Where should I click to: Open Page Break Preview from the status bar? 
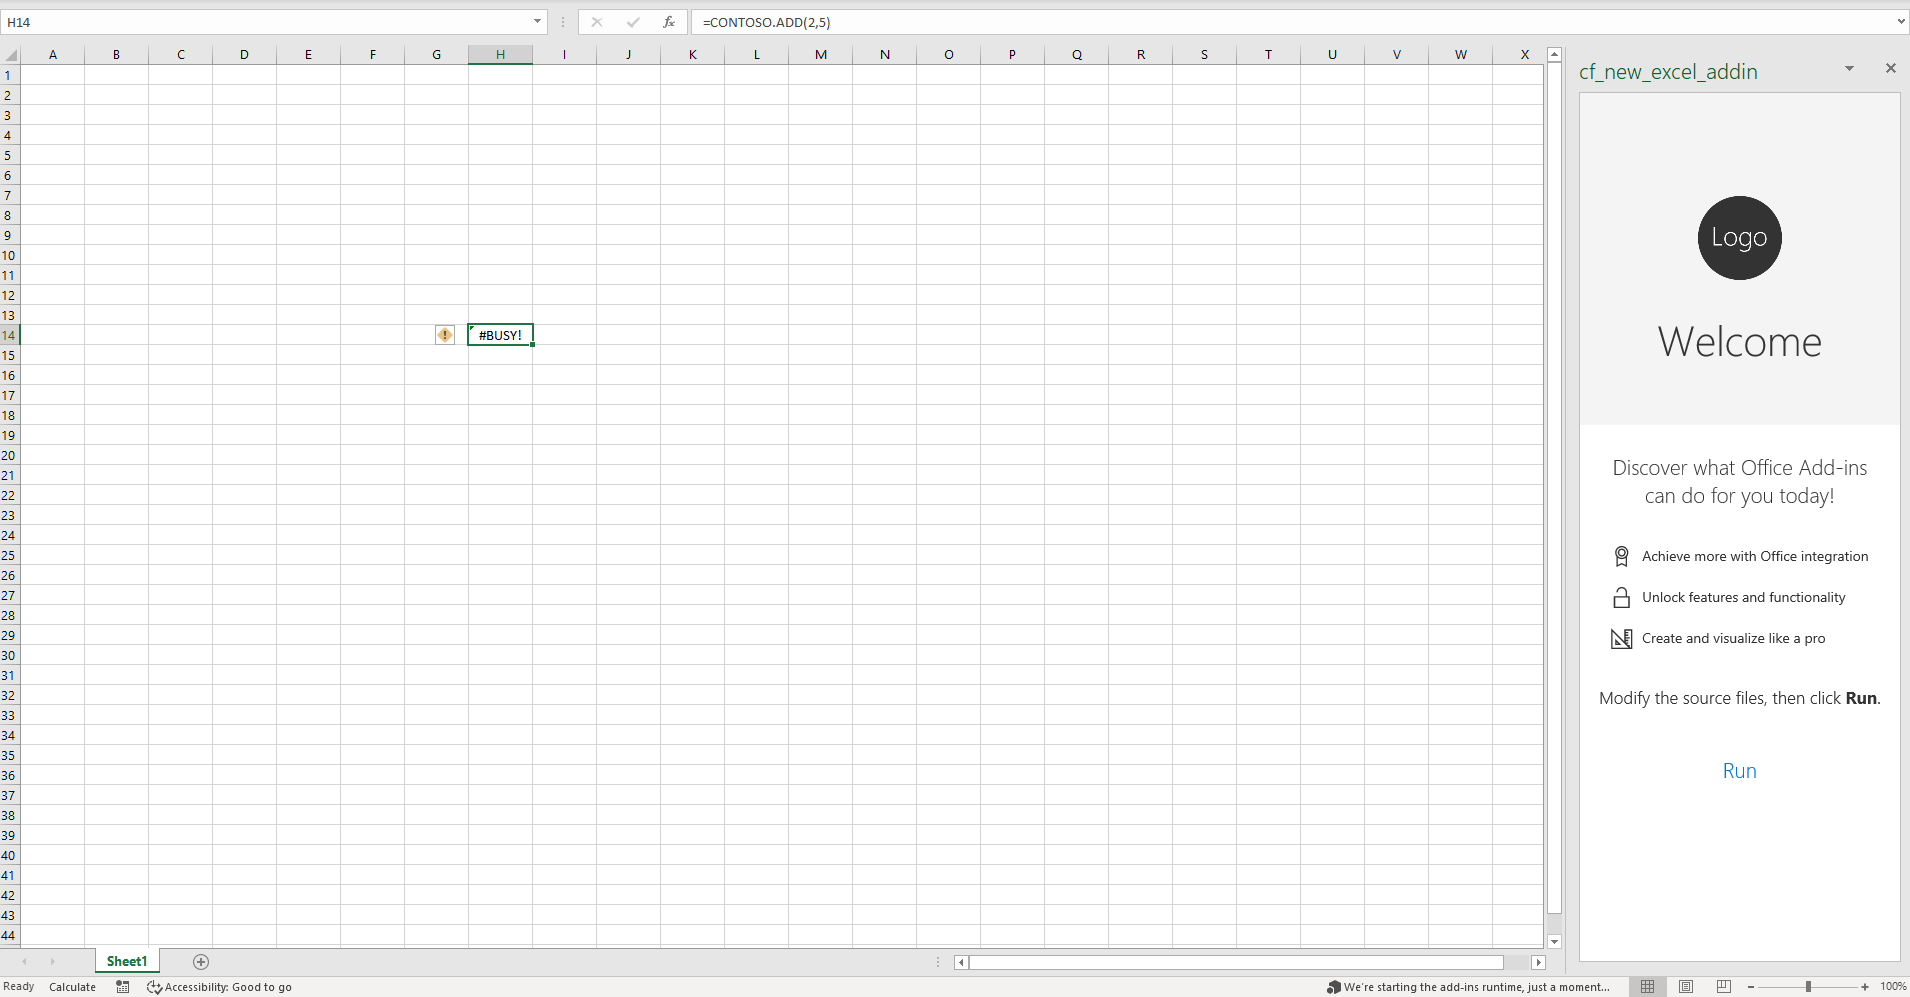1723,987
